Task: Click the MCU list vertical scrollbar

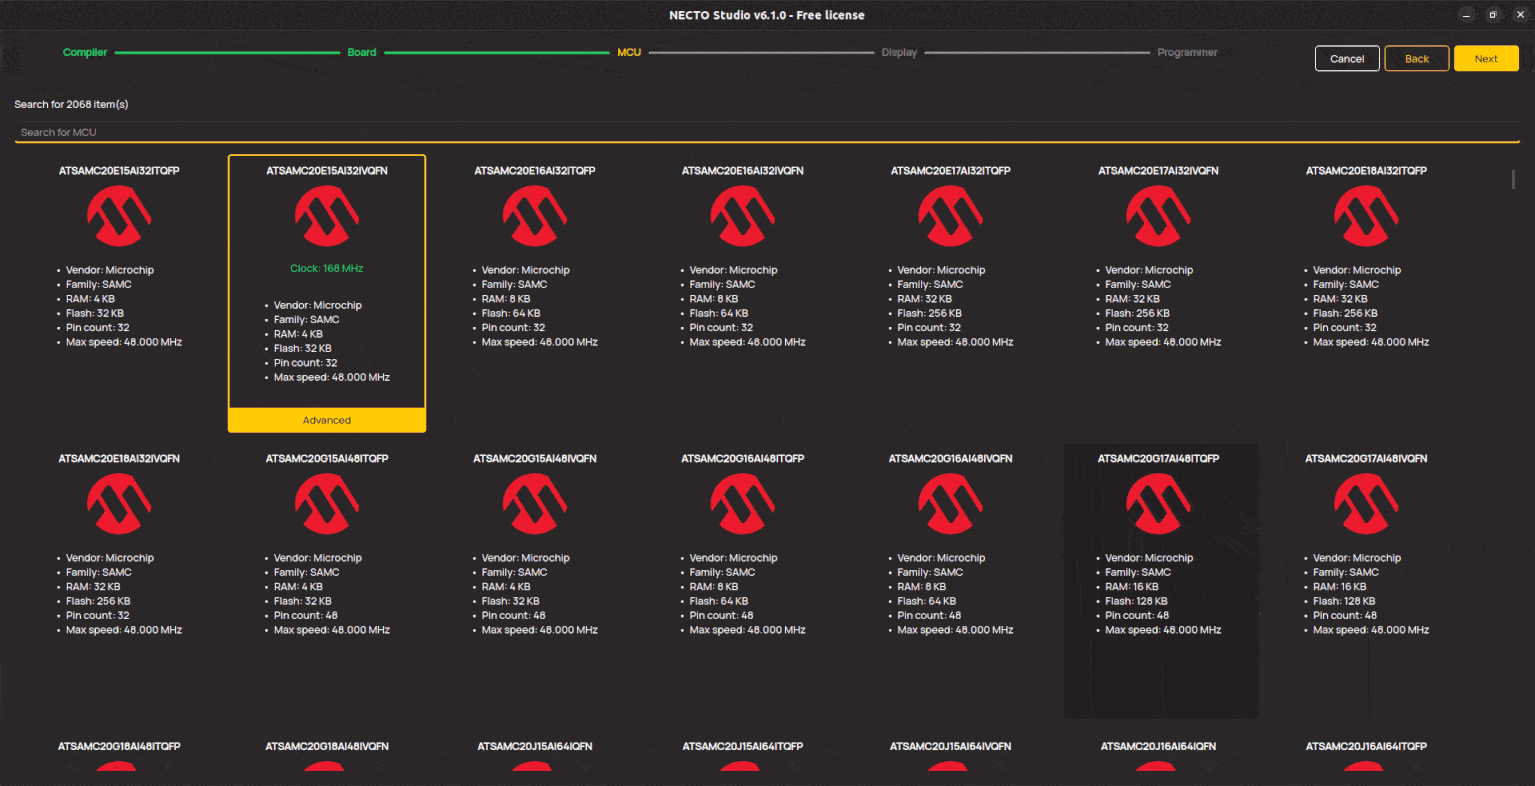Action: [x=1513, y=179]
